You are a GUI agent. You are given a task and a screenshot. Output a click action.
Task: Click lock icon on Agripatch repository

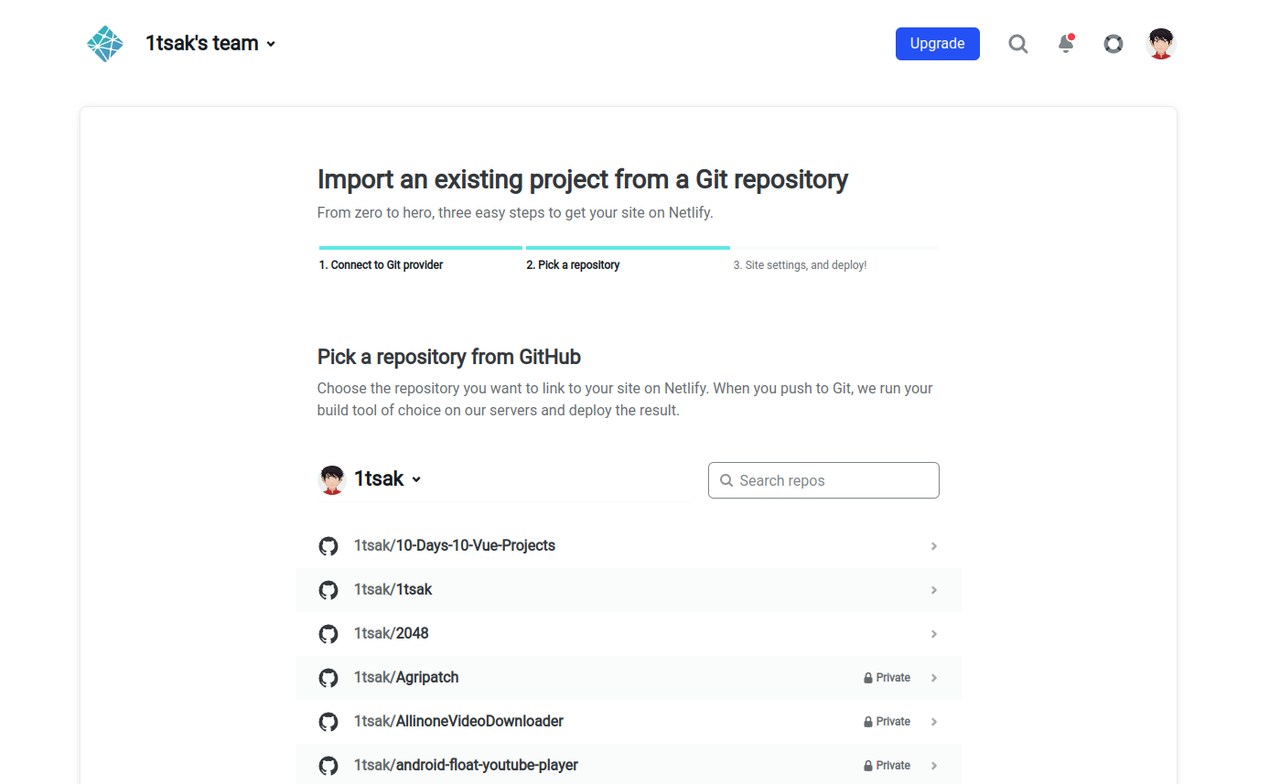click(868, 678)
